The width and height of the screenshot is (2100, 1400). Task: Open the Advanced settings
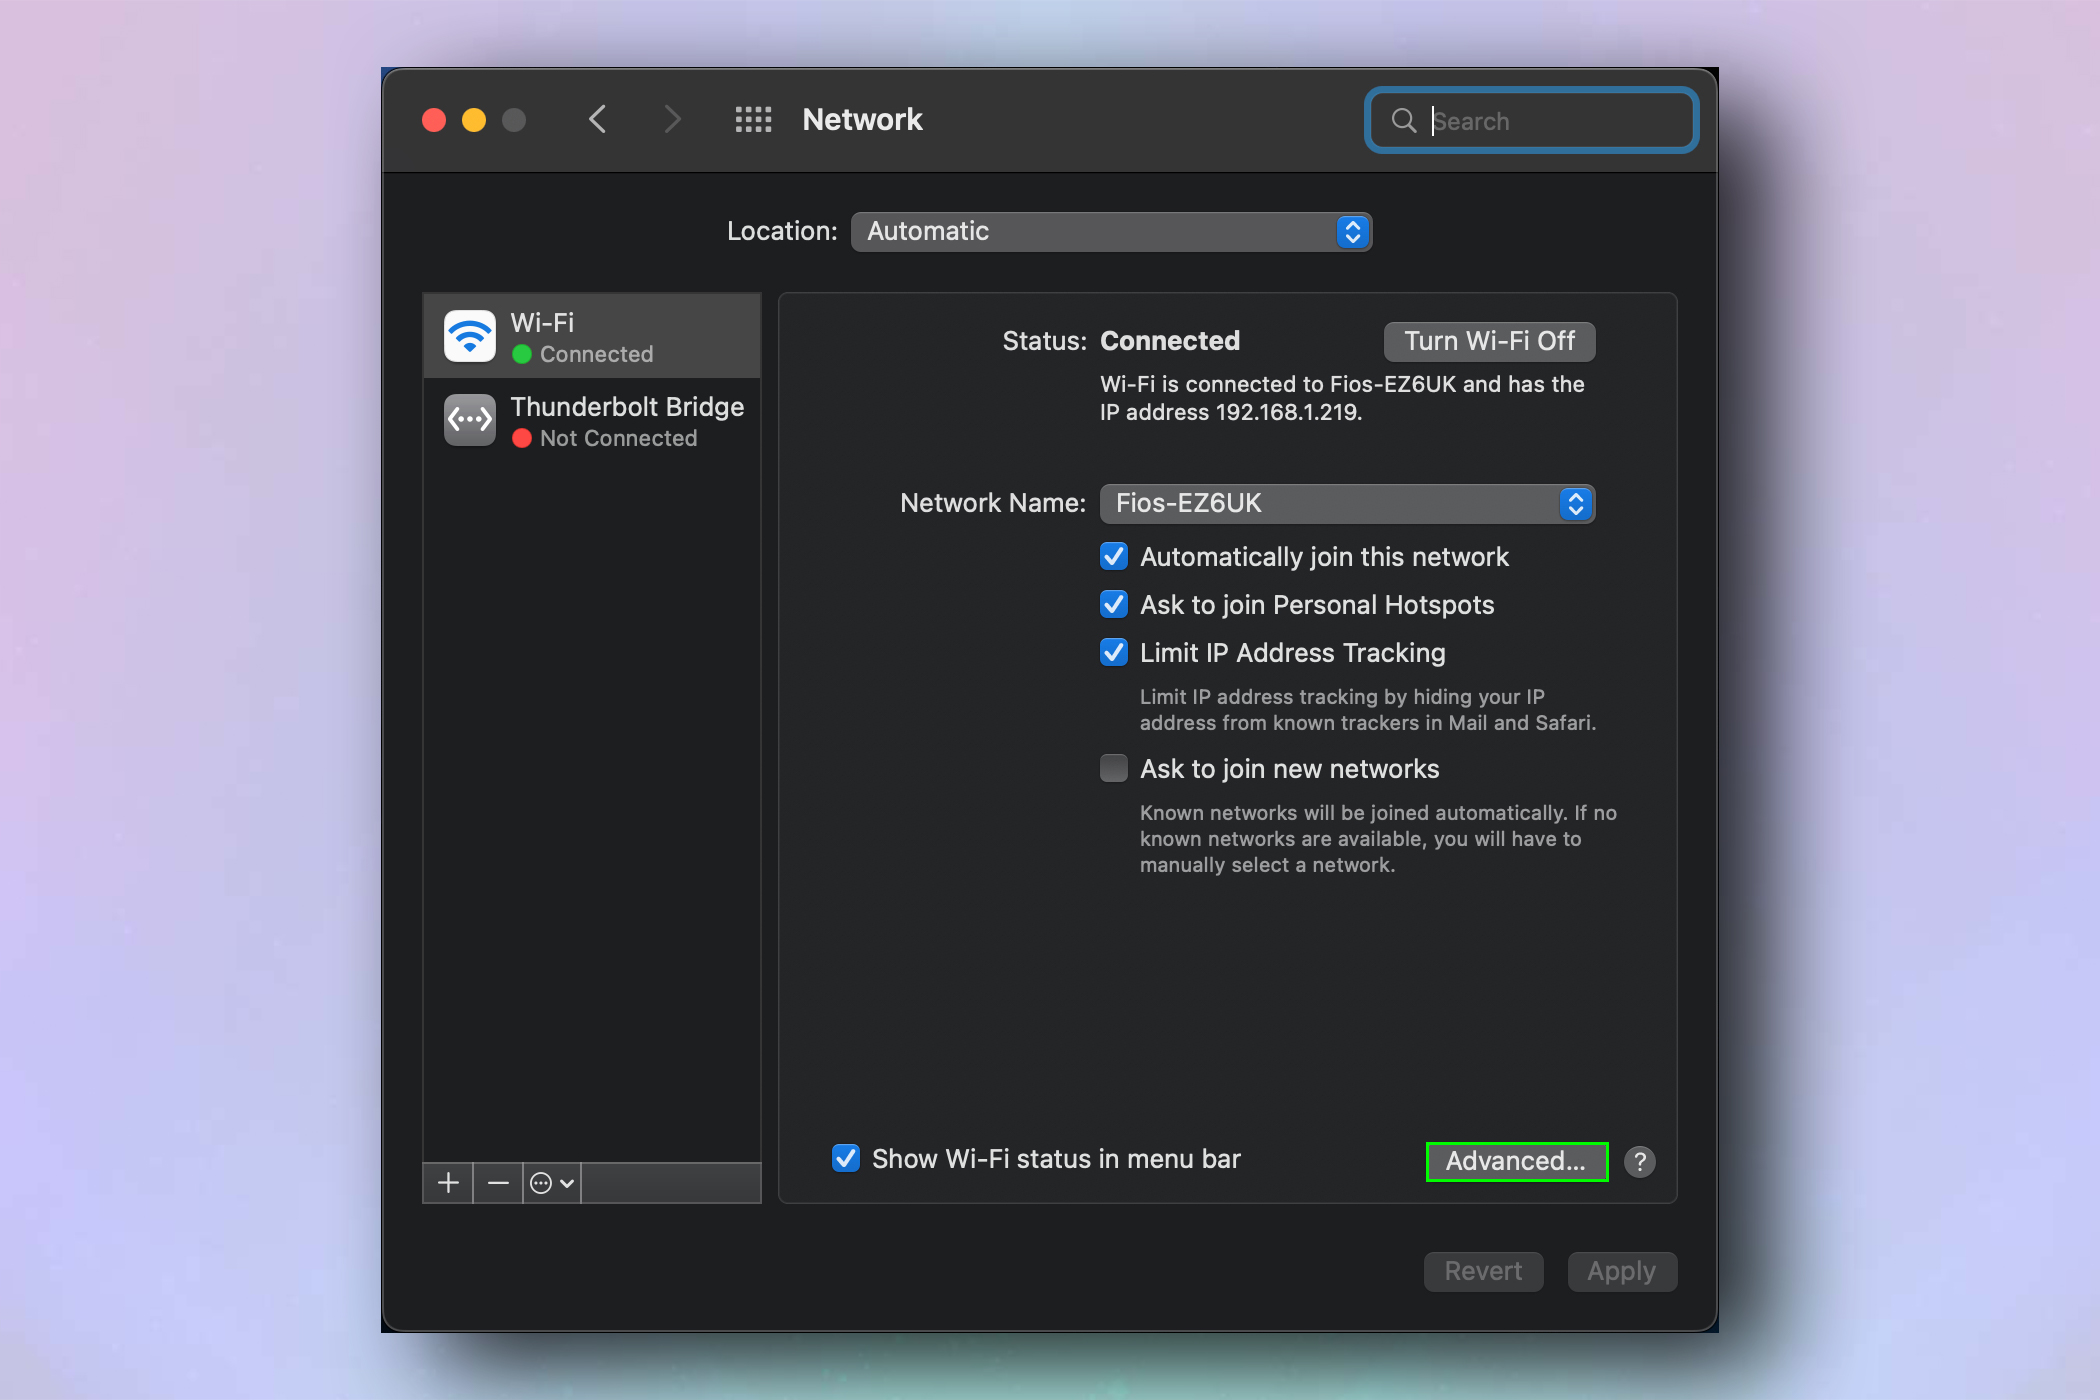1515,1161
